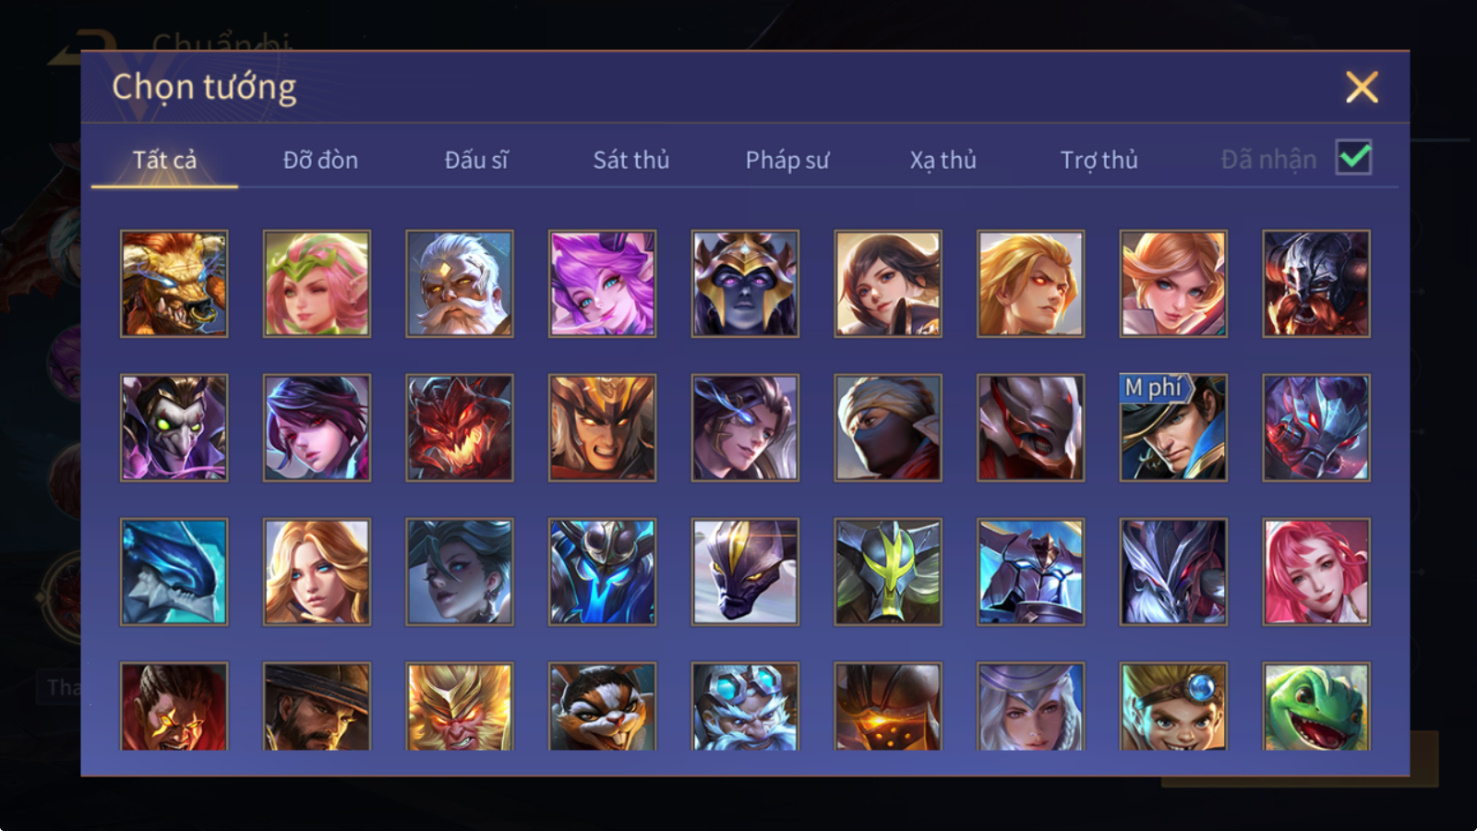Viewport: 1477px width, 831px height.
Task: Pick the blue shark creature hero
Action: click(x=174, y=572)
